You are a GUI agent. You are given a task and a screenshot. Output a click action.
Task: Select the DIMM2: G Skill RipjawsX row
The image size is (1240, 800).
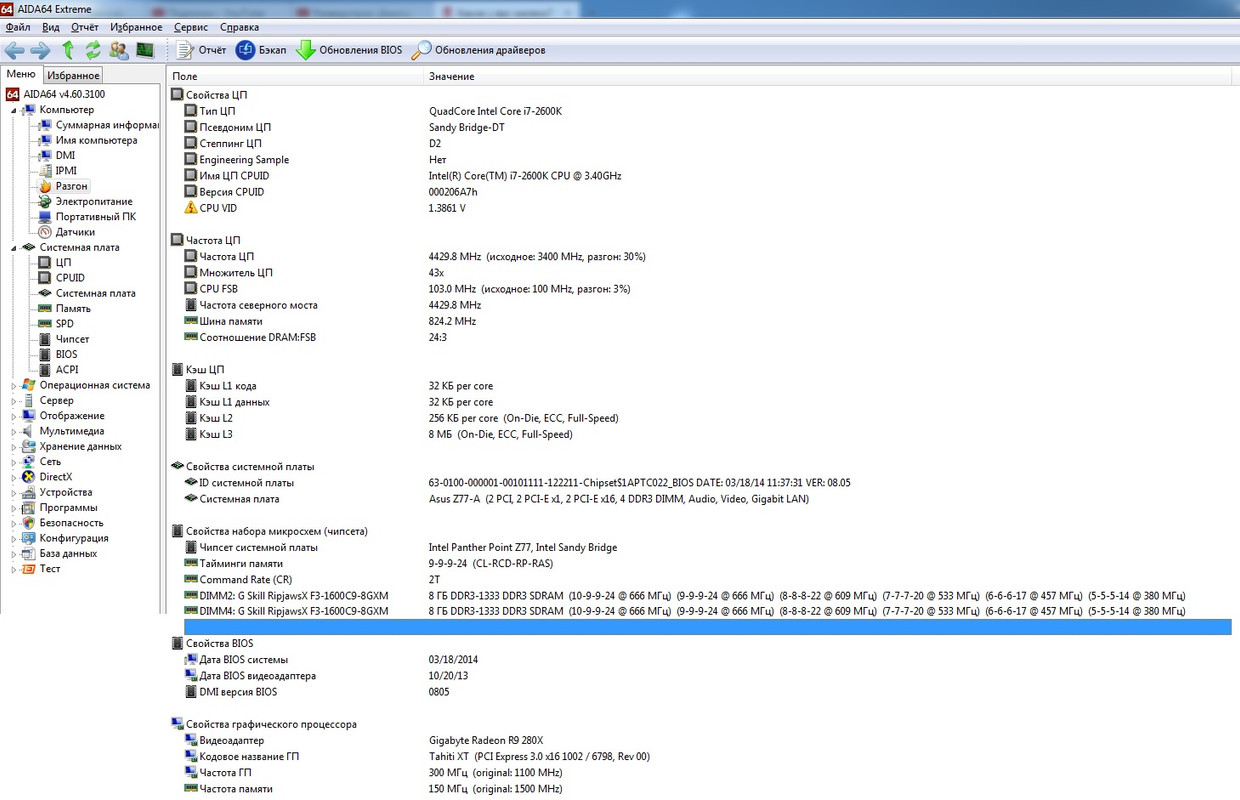pyautogui.click(x=707, y=596)
